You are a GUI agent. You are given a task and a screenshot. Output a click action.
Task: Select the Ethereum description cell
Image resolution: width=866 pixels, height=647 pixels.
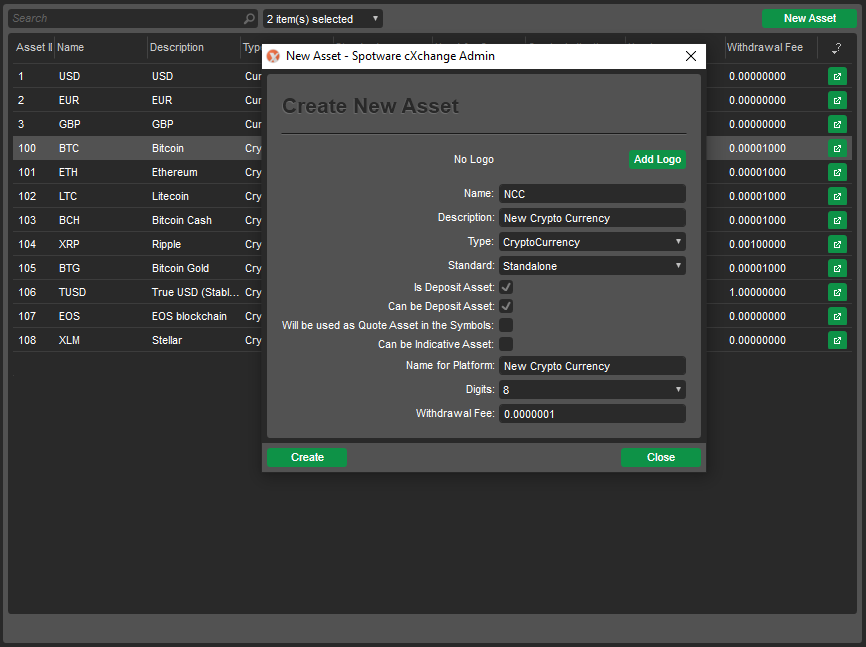[175, 172]
